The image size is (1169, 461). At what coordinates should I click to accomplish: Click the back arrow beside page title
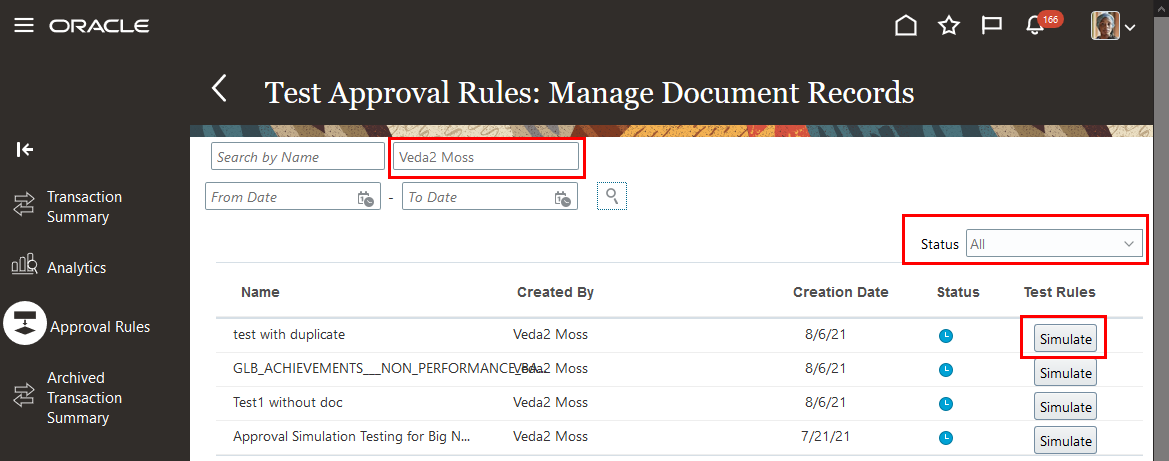click(x=220, y=89)
